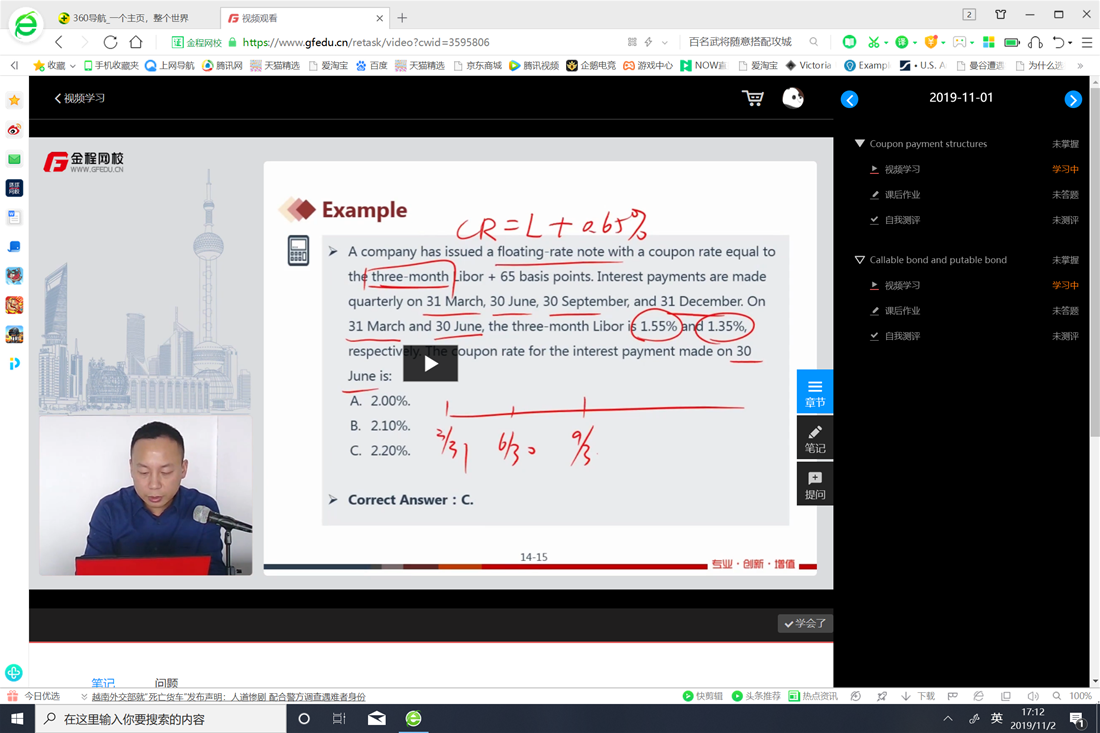1100x733 pixels.
Task: Go back via 视频学习 header link
Action: pyautogui.click(x=80, y=98)
